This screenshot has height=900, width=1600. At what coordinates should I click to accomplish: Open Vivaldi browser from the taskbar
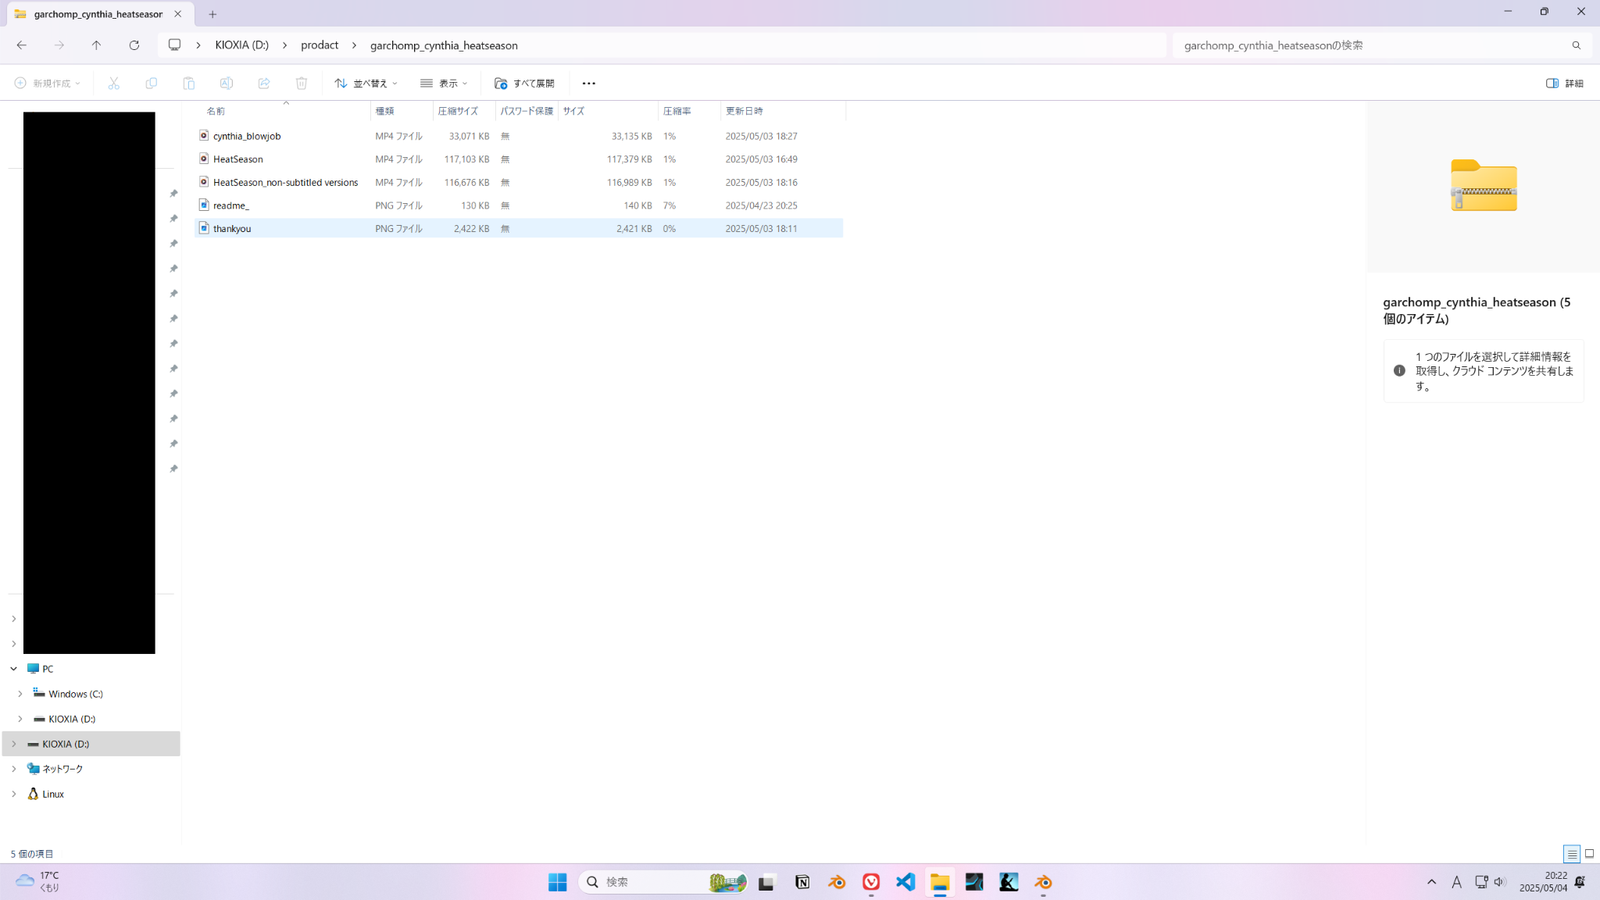tap(871, 882)
